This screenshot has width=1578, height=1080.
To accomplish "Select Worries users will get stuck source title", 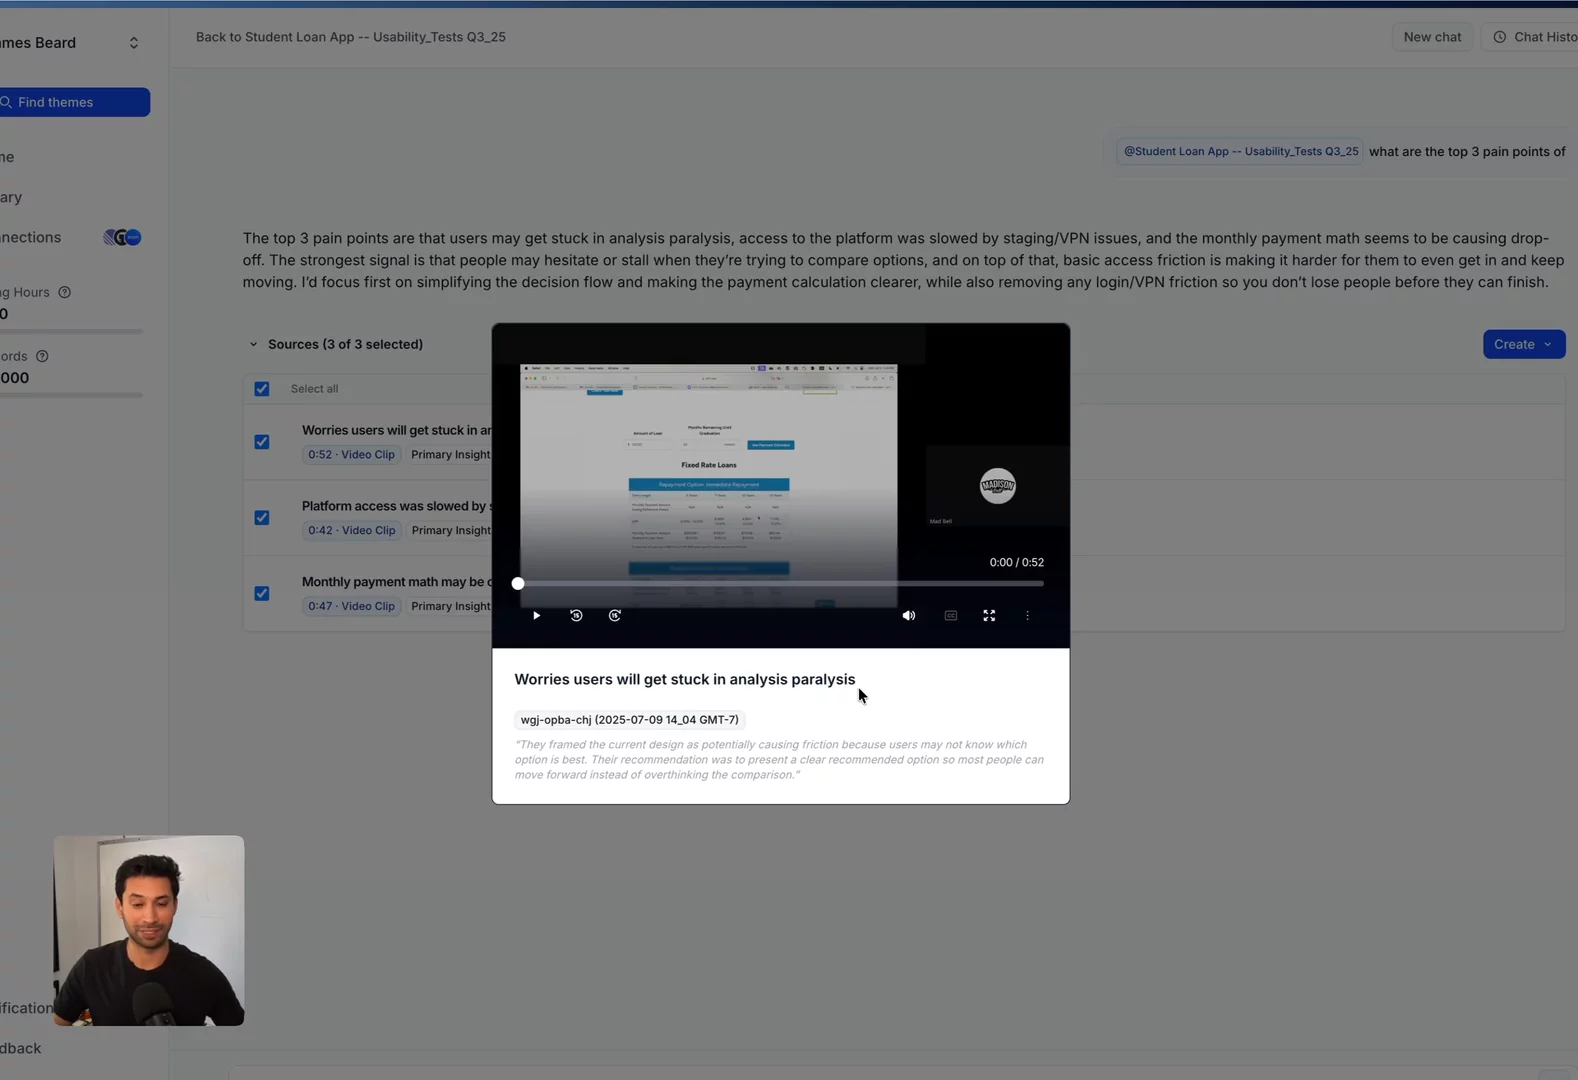I will click(x=396, y=431).
